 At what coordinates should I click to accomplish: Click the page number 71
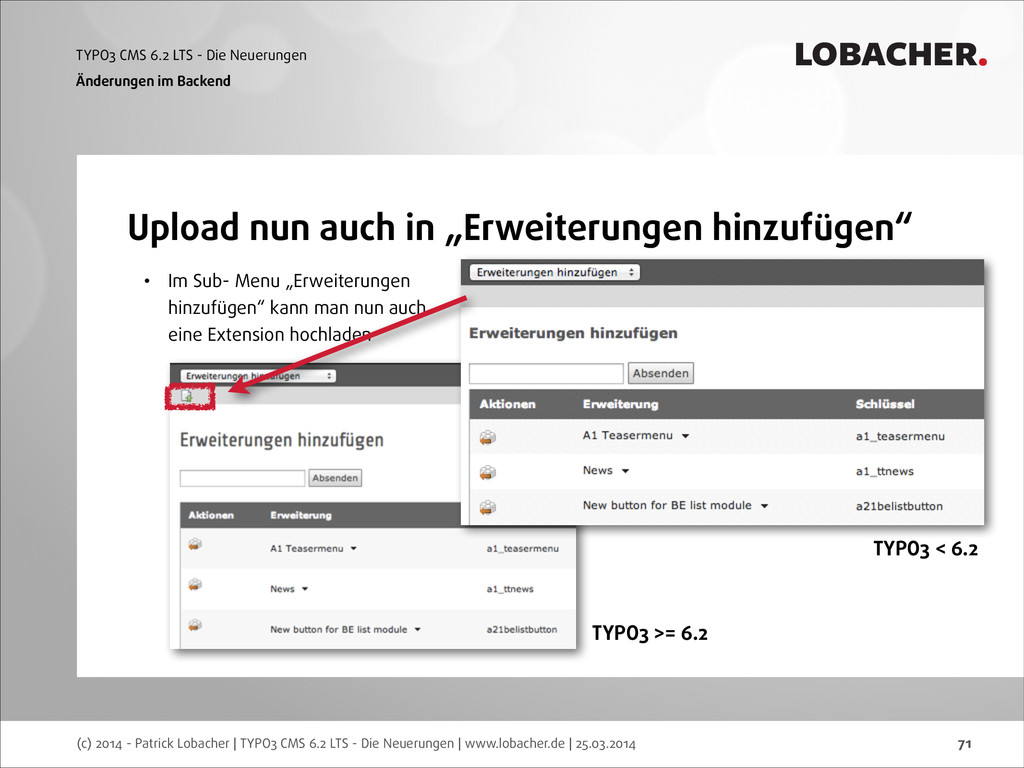tap(965, 744)
